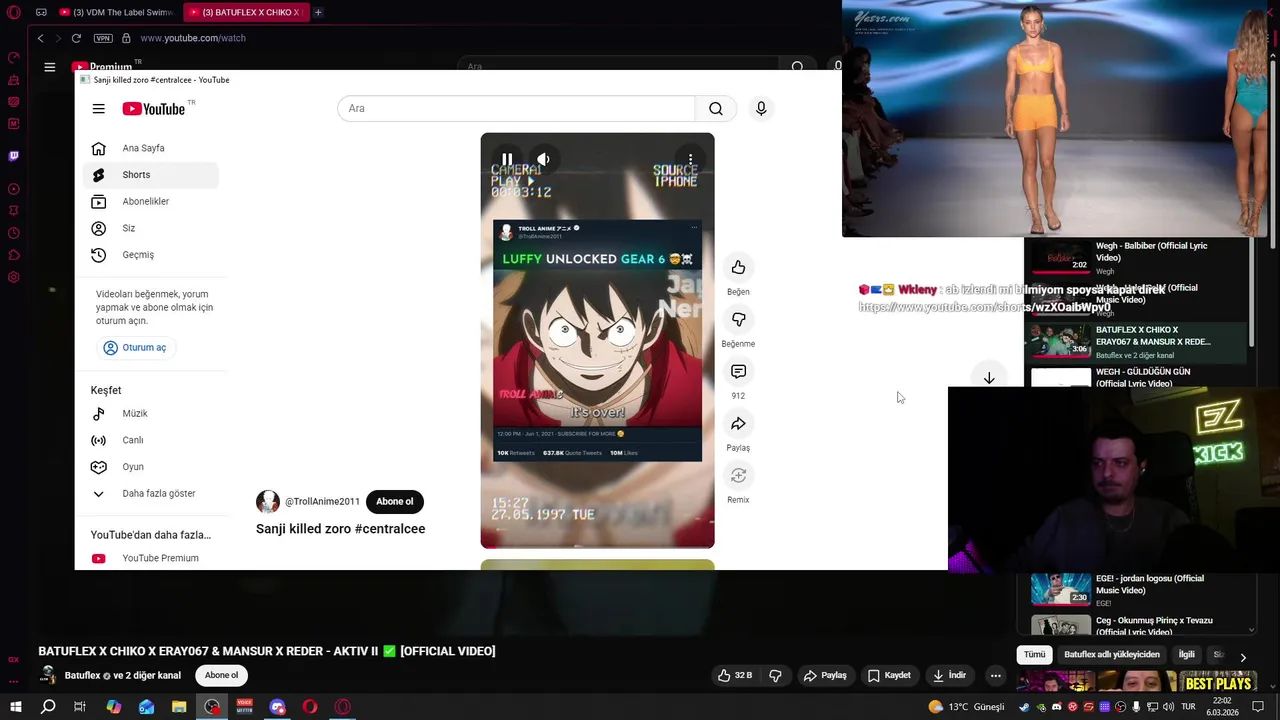Select Batuflex adlı yükleyiciden filter chip
This screenshot has height=720, width=1280.
coord(1112,655)
